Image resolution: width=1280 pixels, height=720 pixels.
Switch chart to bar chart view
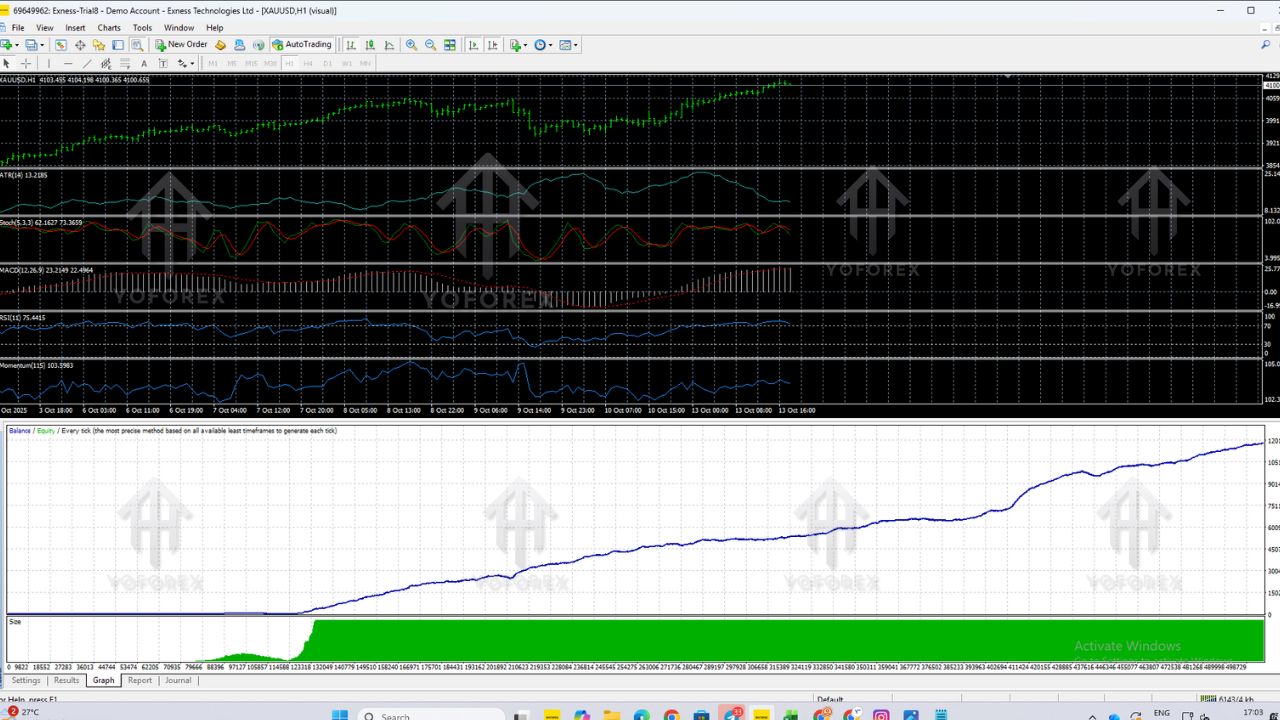tap(351, 45)
